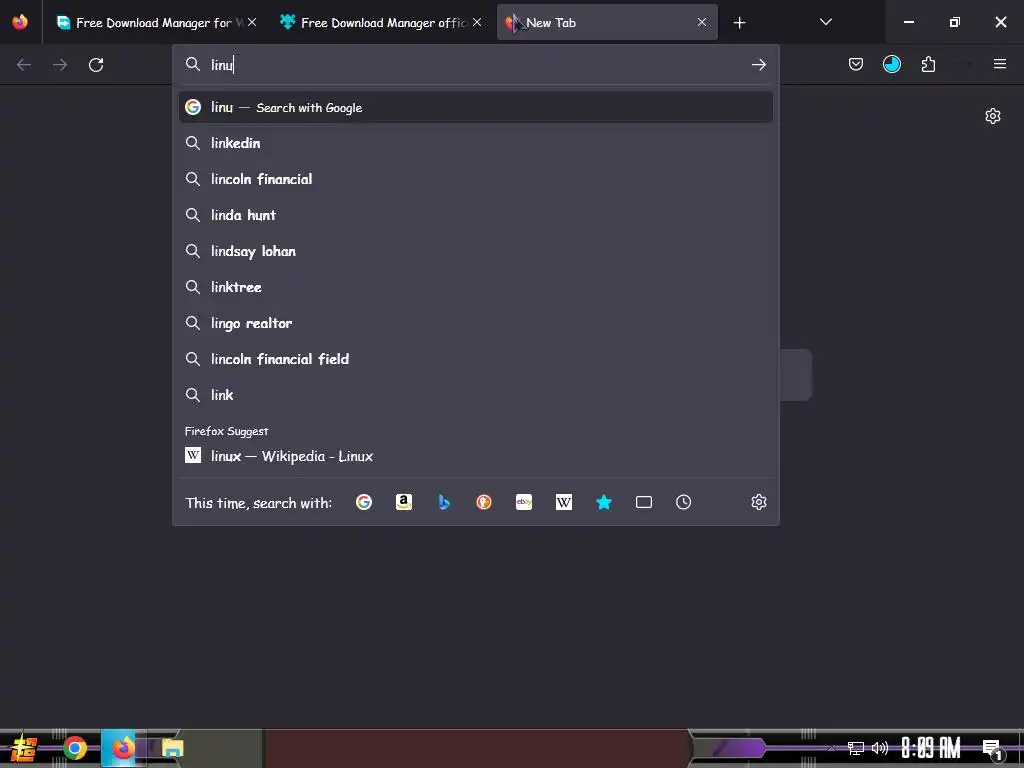This screenshot has width=1024, height=768.
Task: Pick the lindsay lohan suggestion
Action: (475, 251)
